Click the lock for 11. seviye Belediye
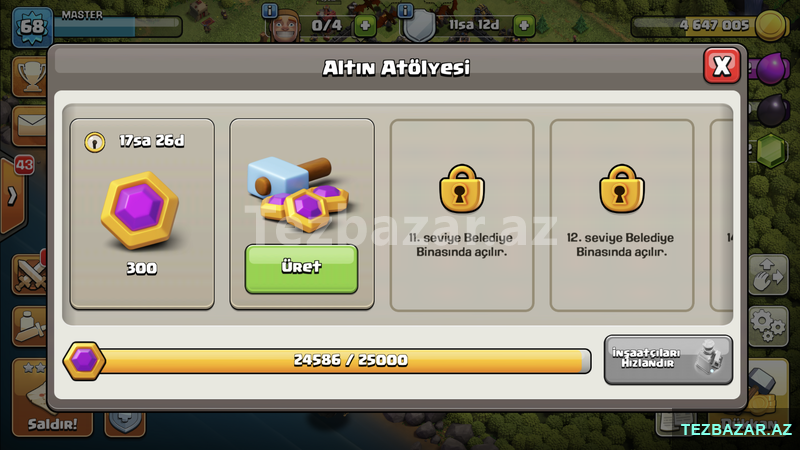 (461, 188)
